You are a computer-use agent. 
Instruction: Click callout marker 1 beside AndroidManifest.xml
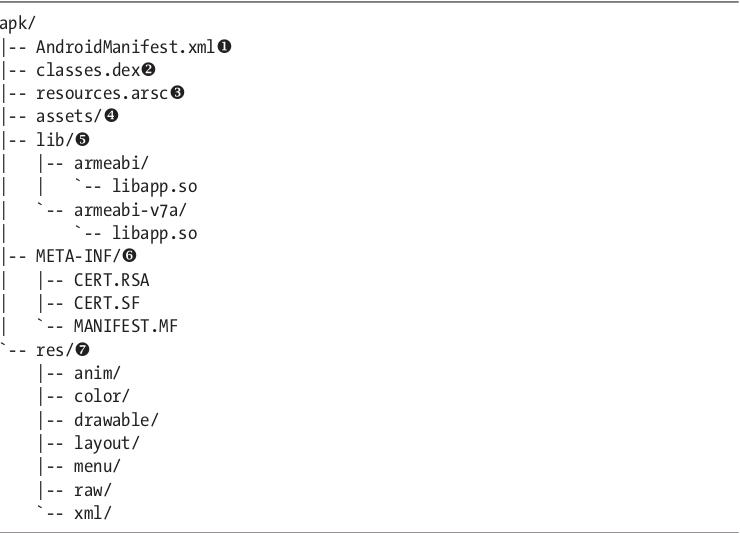pyautogui.click(x=224, y=47)
